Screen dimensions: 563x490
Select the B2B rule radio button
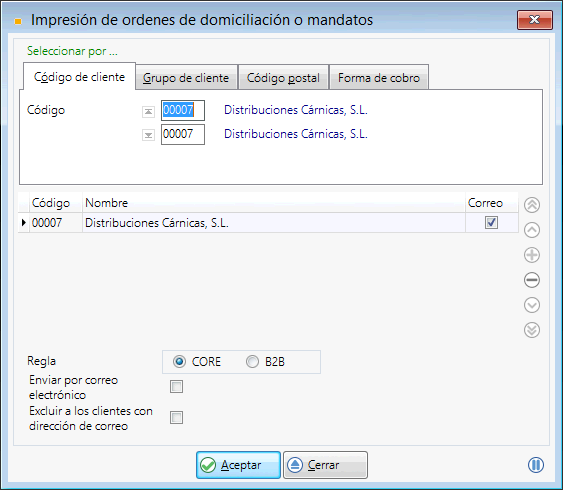[x=252, y=361]
